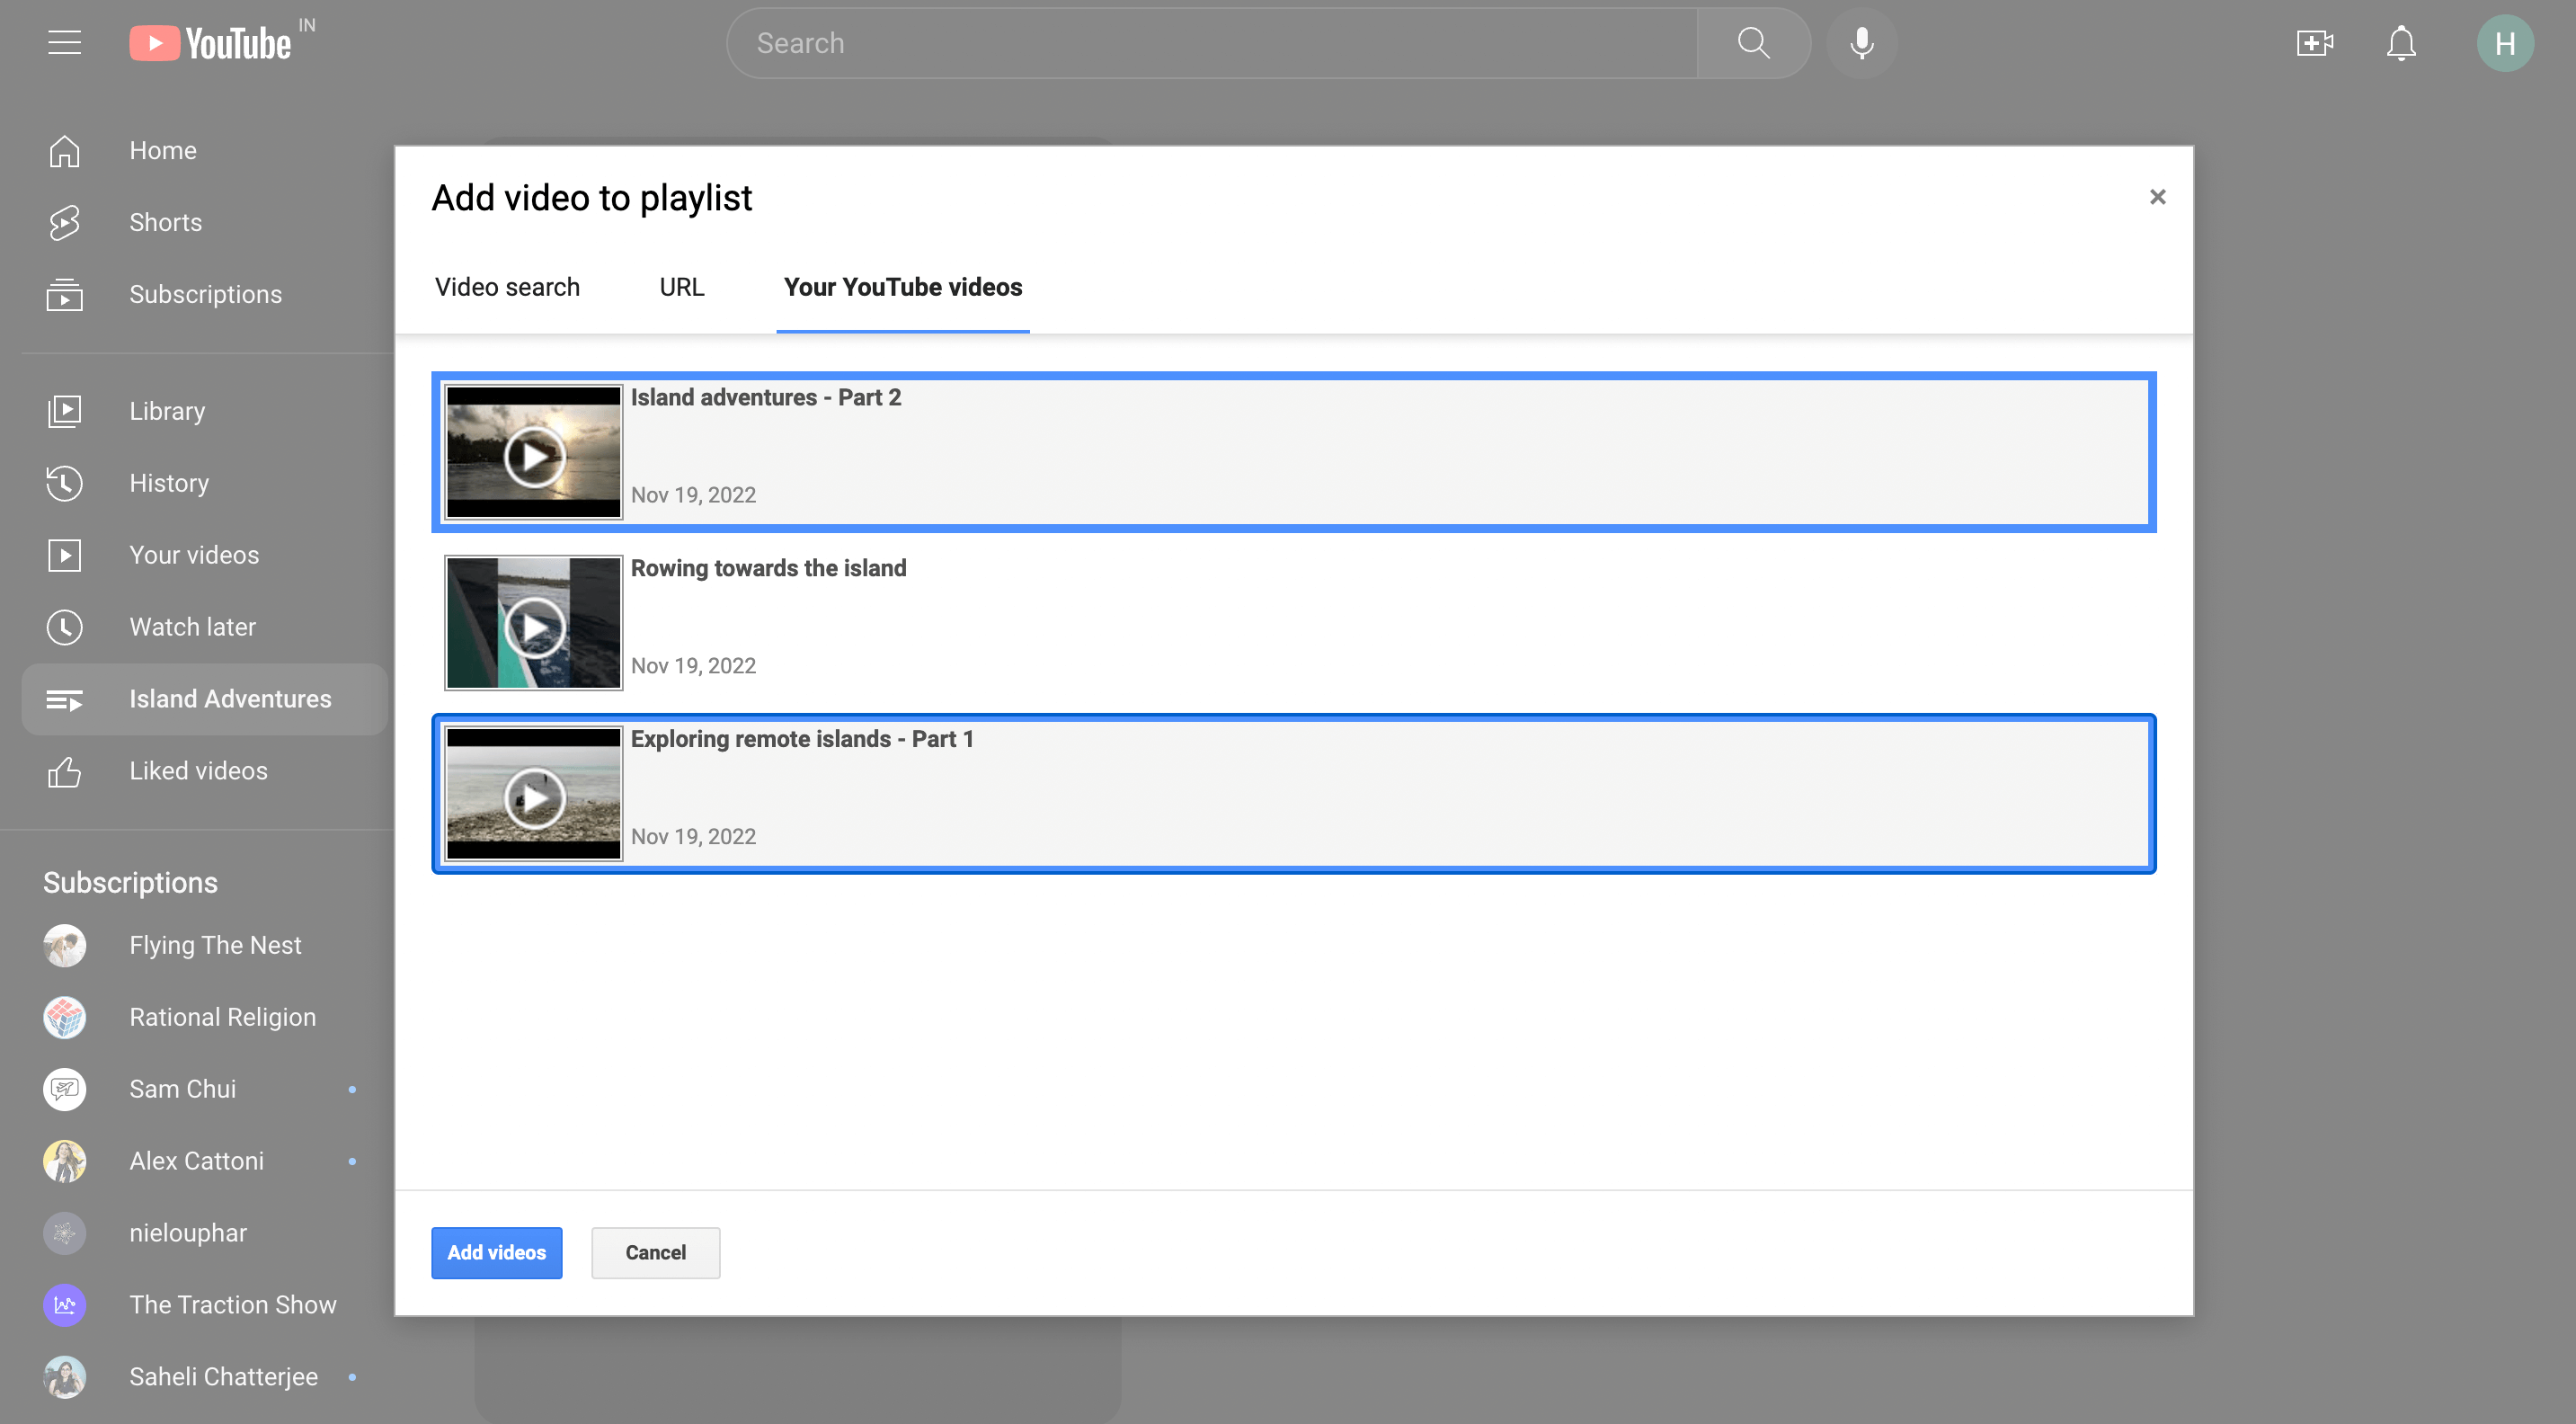Image resolution: width=2576 pixels, height=1424 pixels.
Task: Click the Add videos button
Action: 496,1252
